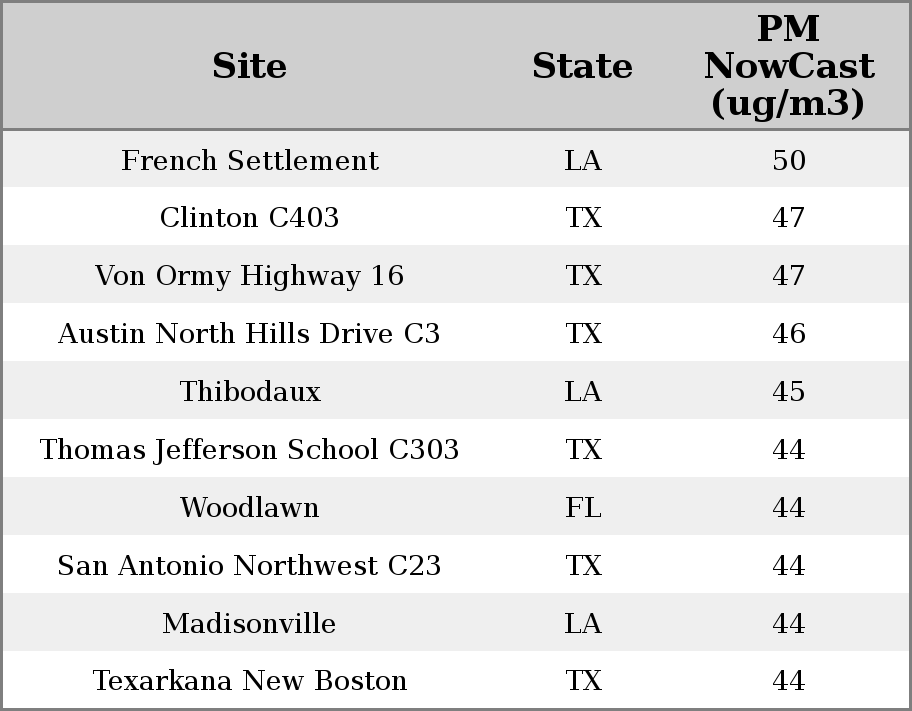Select the Texarkana New Boston cell
Image resolution: width=912 pixels, height=711 pixels.
(250, 681)
